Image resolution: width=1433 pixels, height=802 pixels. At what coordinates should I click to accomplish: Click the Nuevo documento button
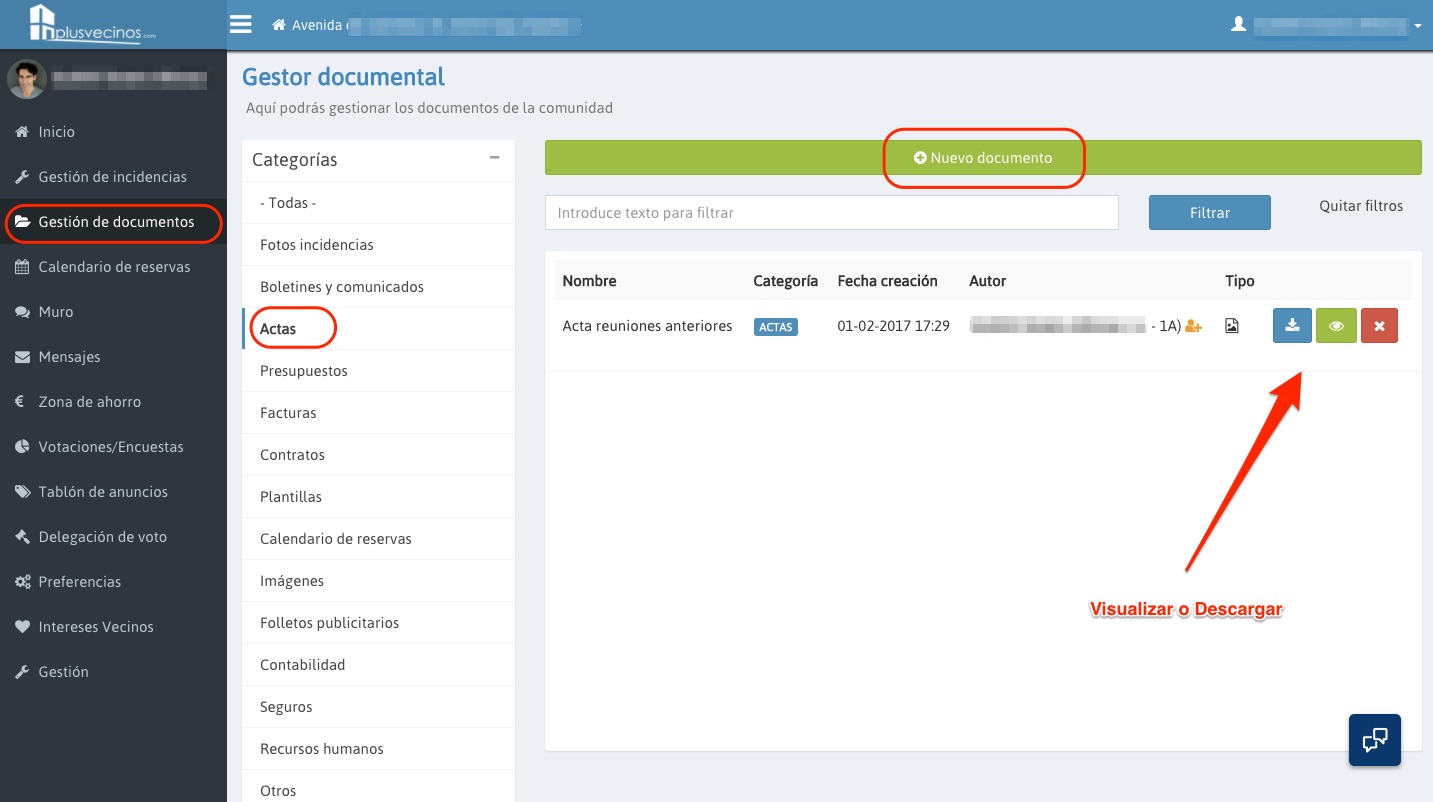[x=983, y=158]
